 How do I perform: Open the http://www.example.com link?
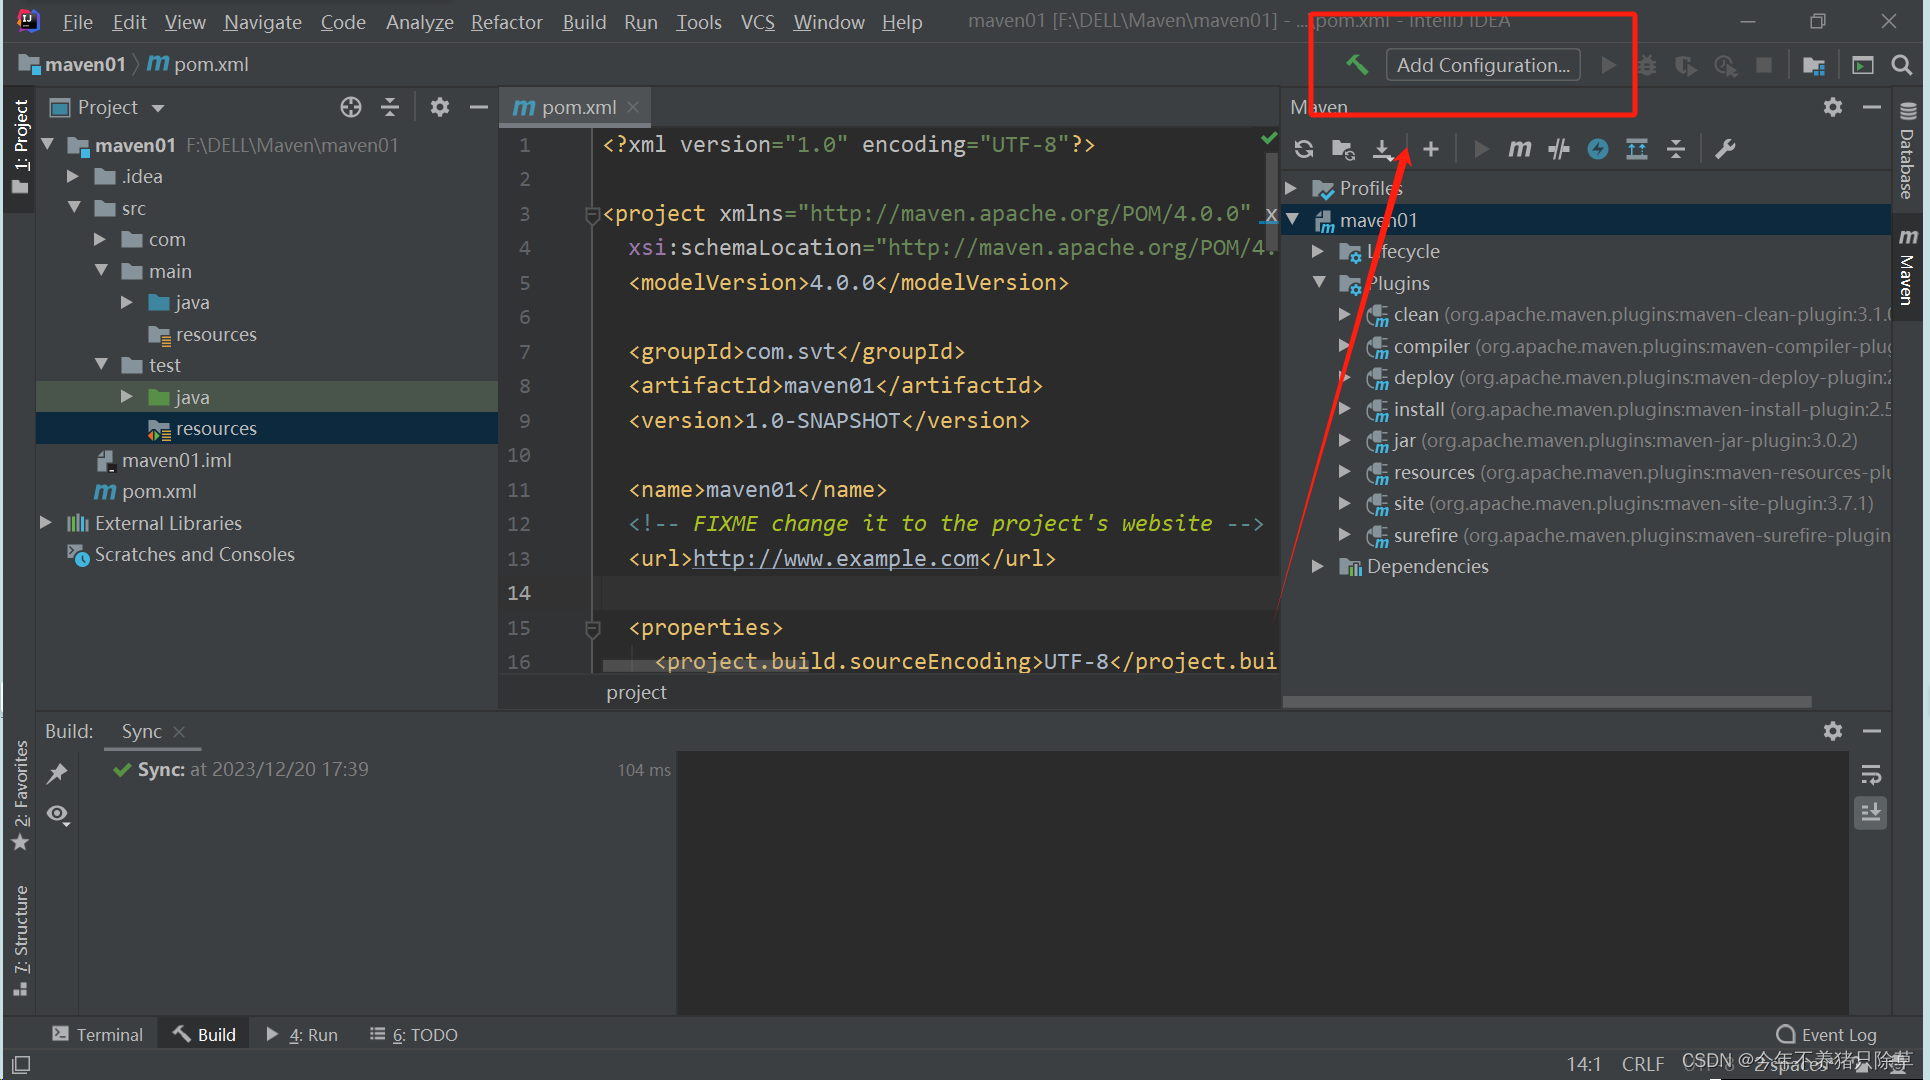coord(836,558)
